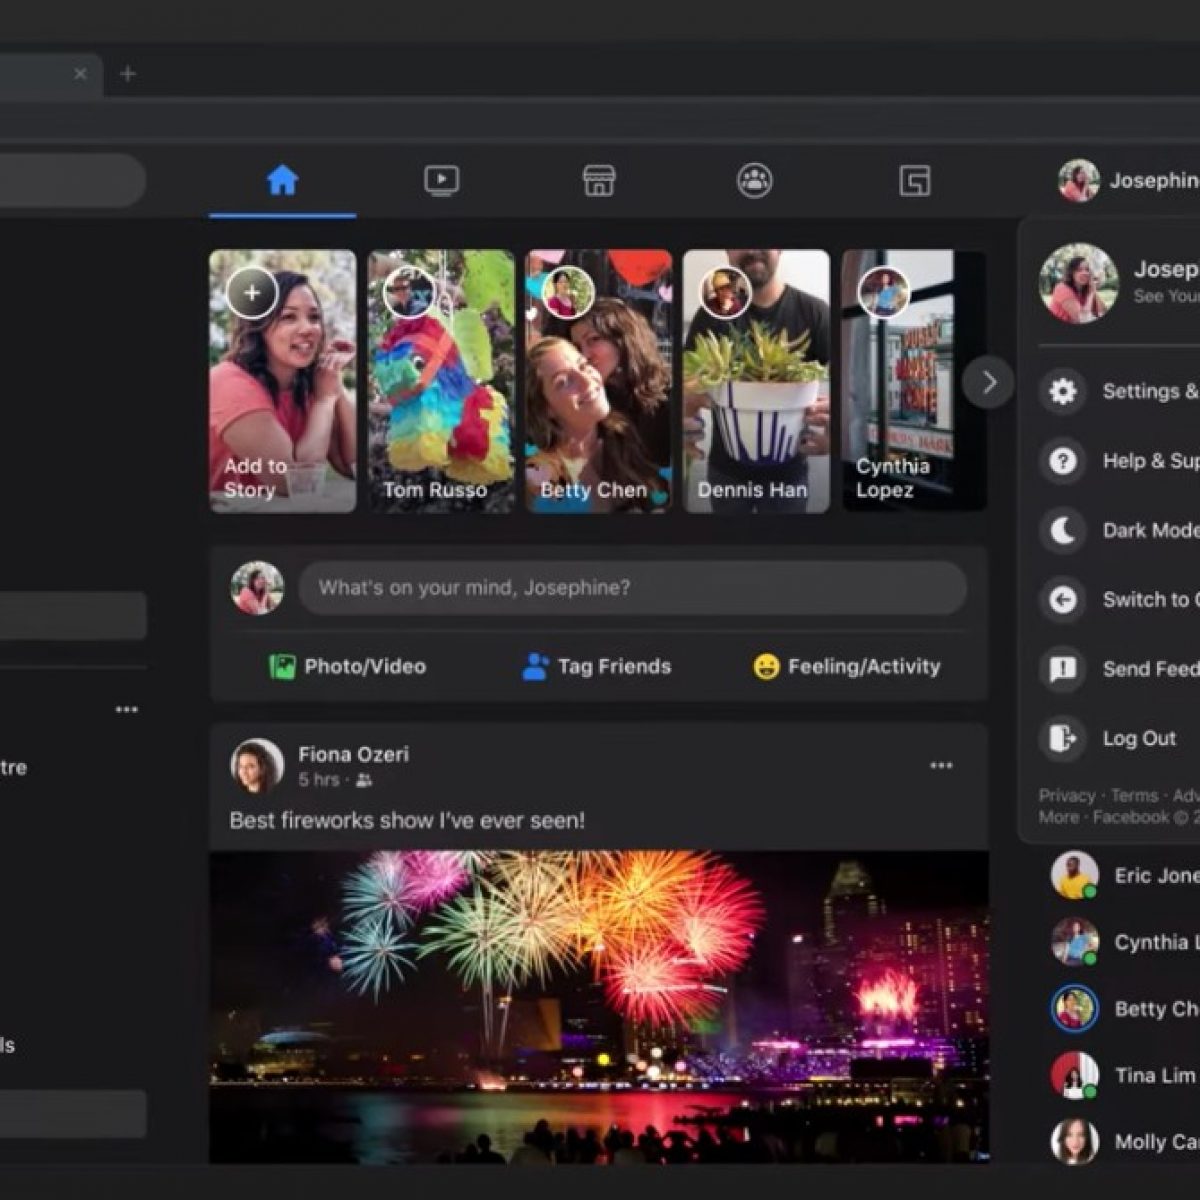Click the Privacy link in menu footer
1200x1200 pixels.
pos(1066,796)
